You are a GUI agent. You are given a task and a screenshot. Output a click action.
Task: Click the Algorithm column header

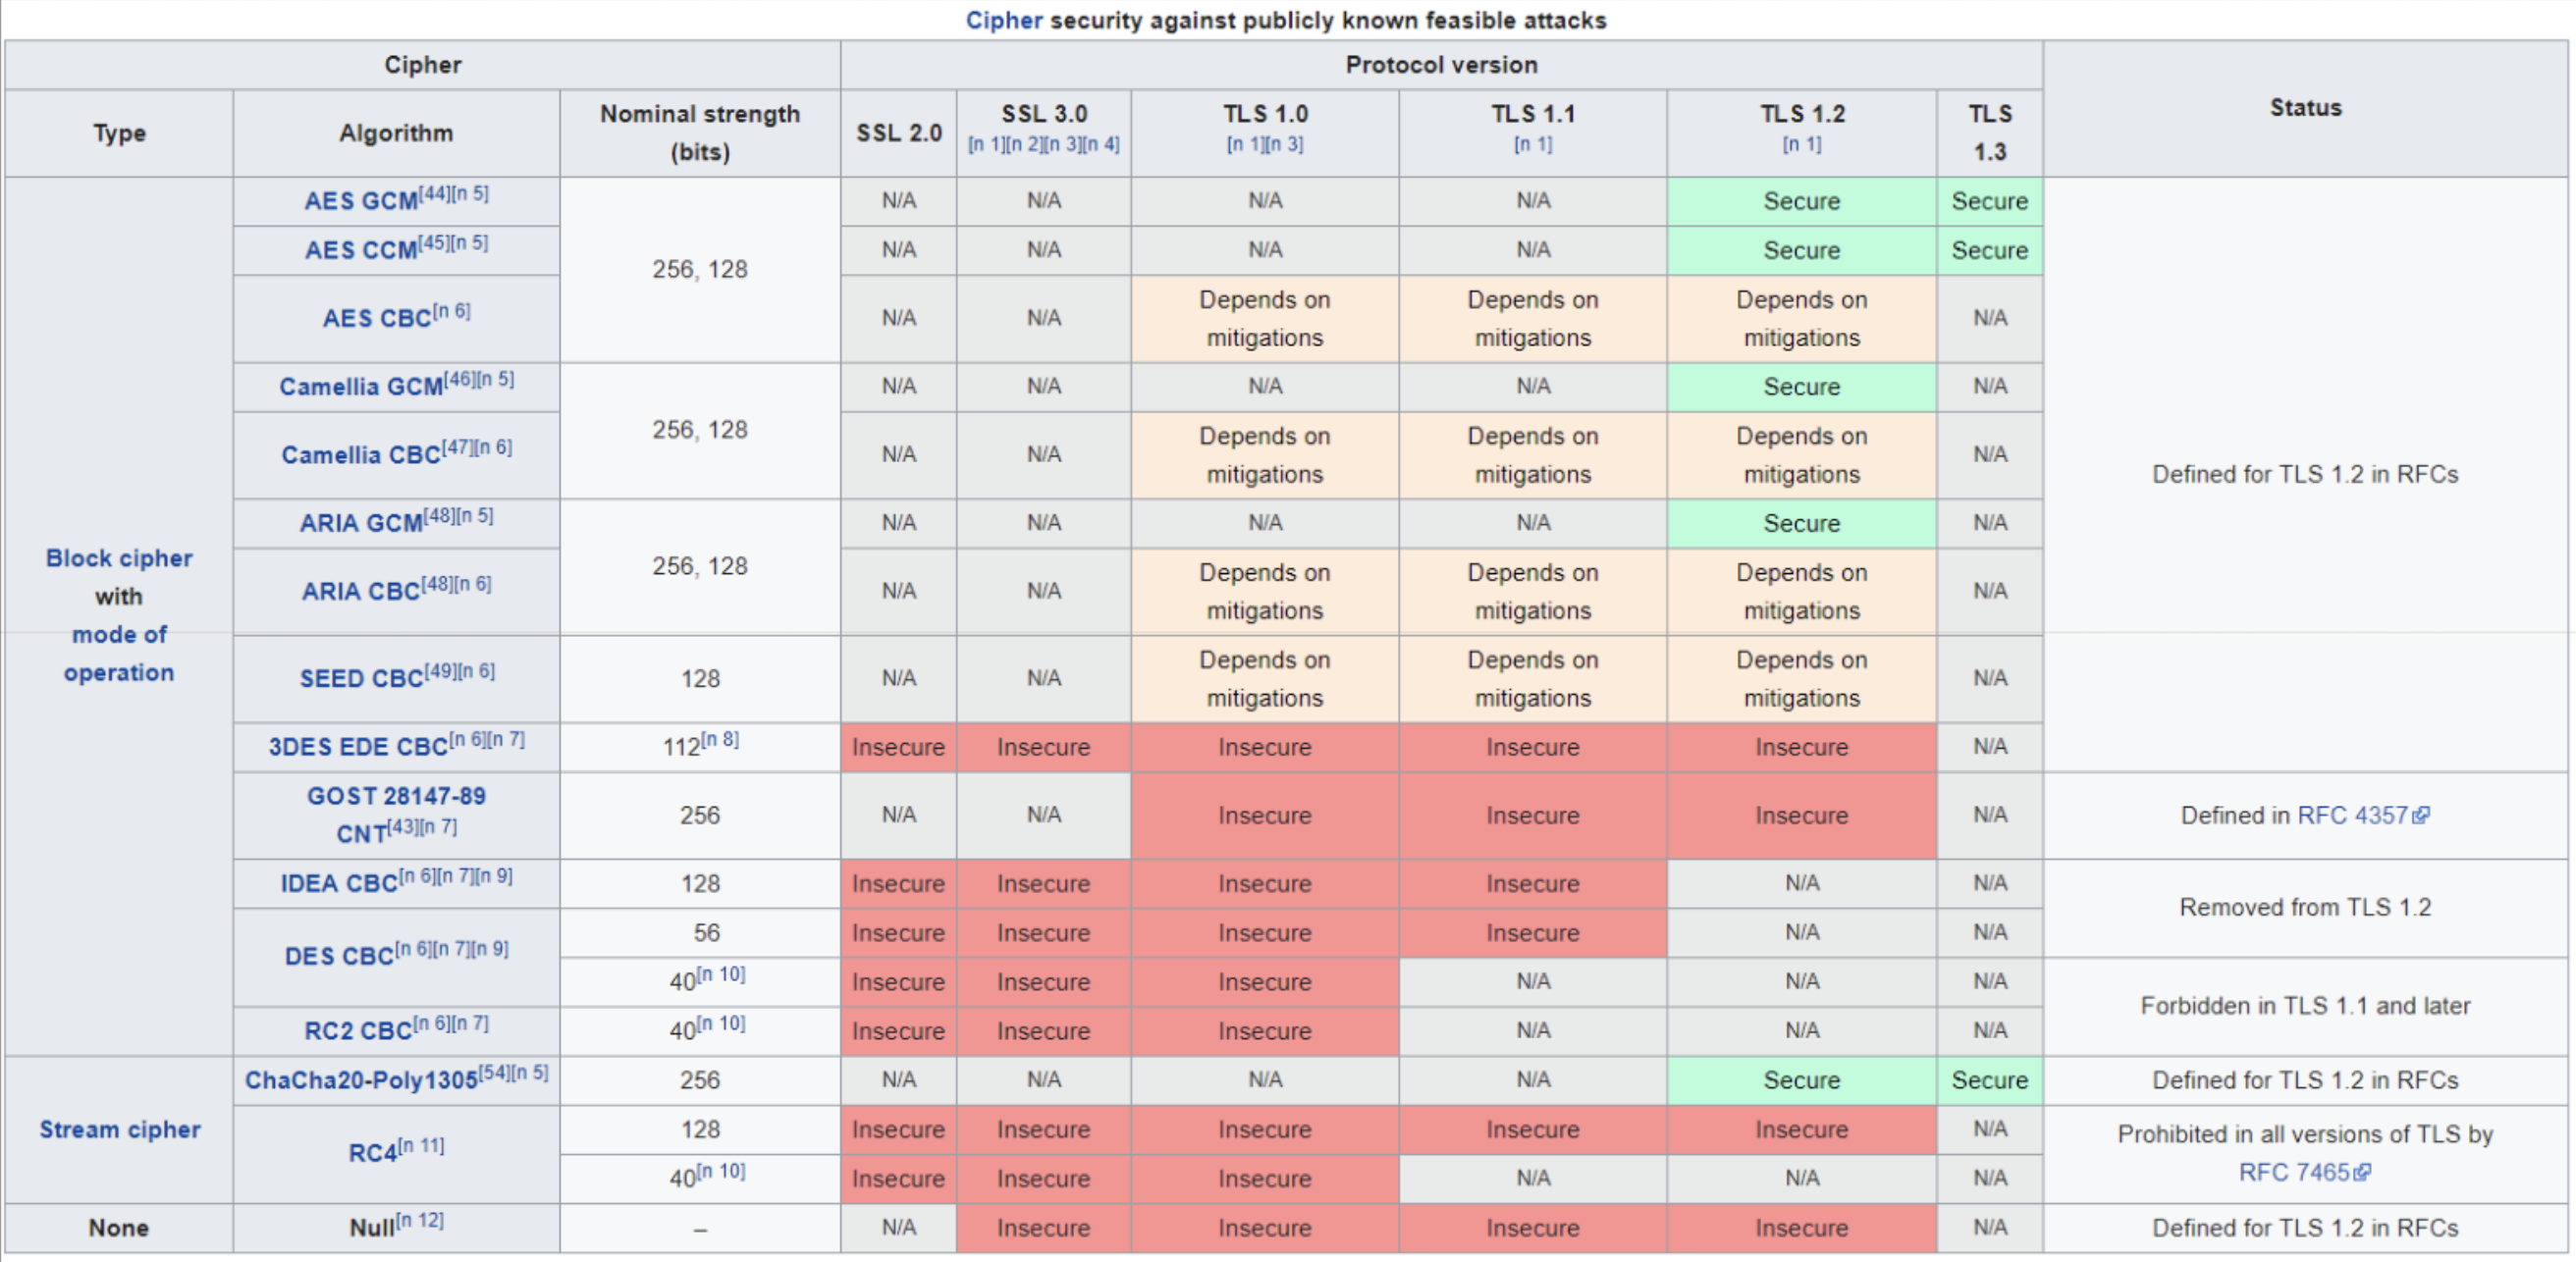coord(396,133)
